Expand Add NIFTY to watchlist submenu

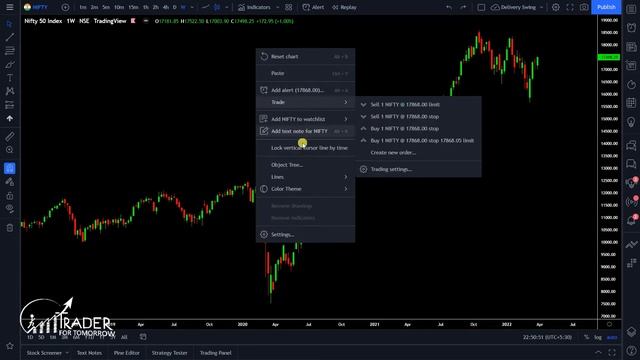click(305, 119)
